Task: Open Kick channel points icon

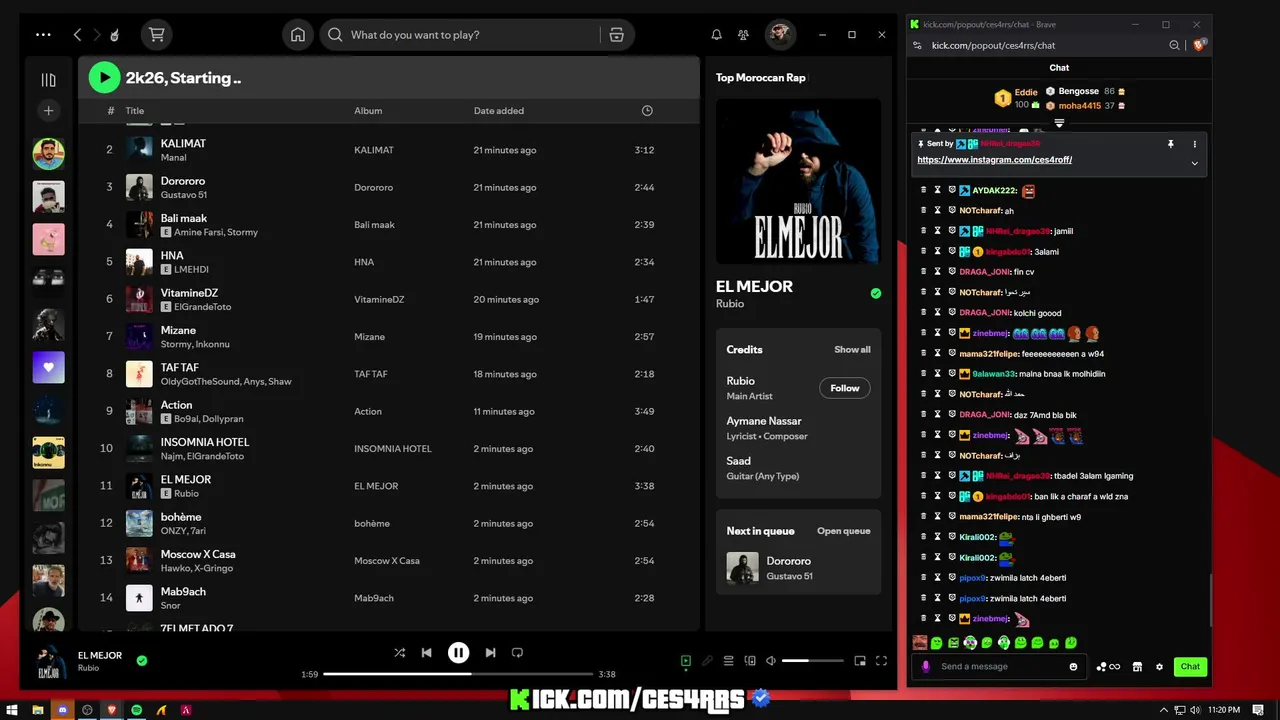Action: coord(1107,666)
